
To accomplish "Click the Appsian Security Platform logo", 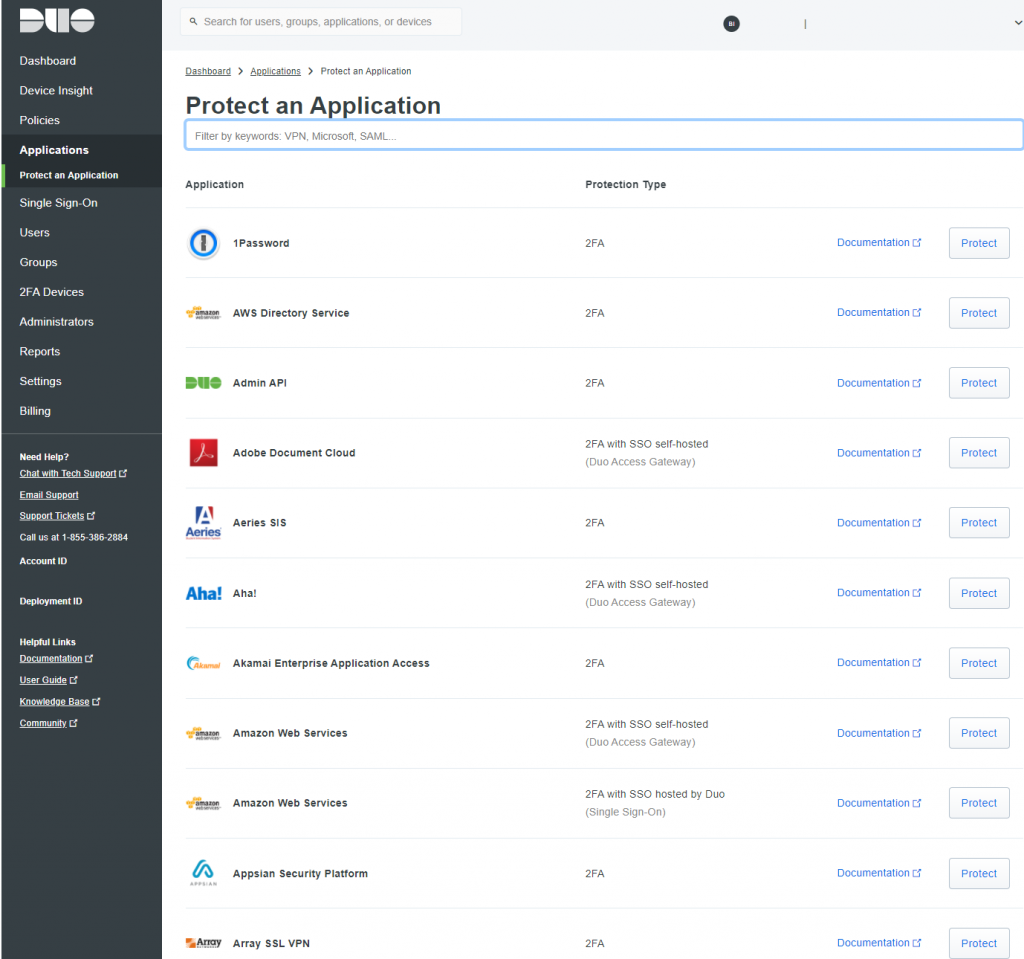I will (203, 873).
